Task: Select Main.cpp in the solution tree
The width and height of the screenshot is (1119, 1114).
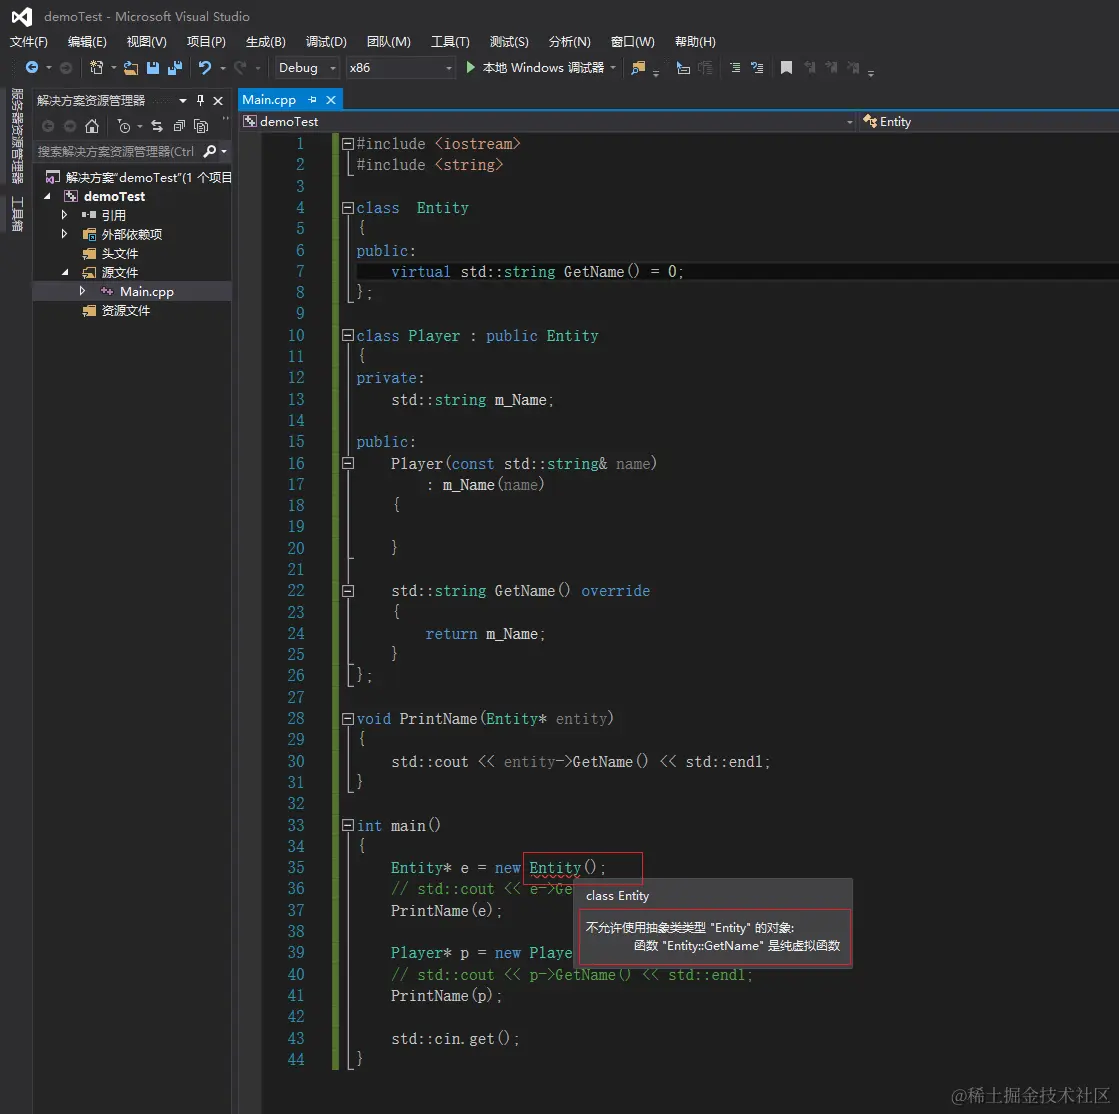Action: tap(146, 291)
